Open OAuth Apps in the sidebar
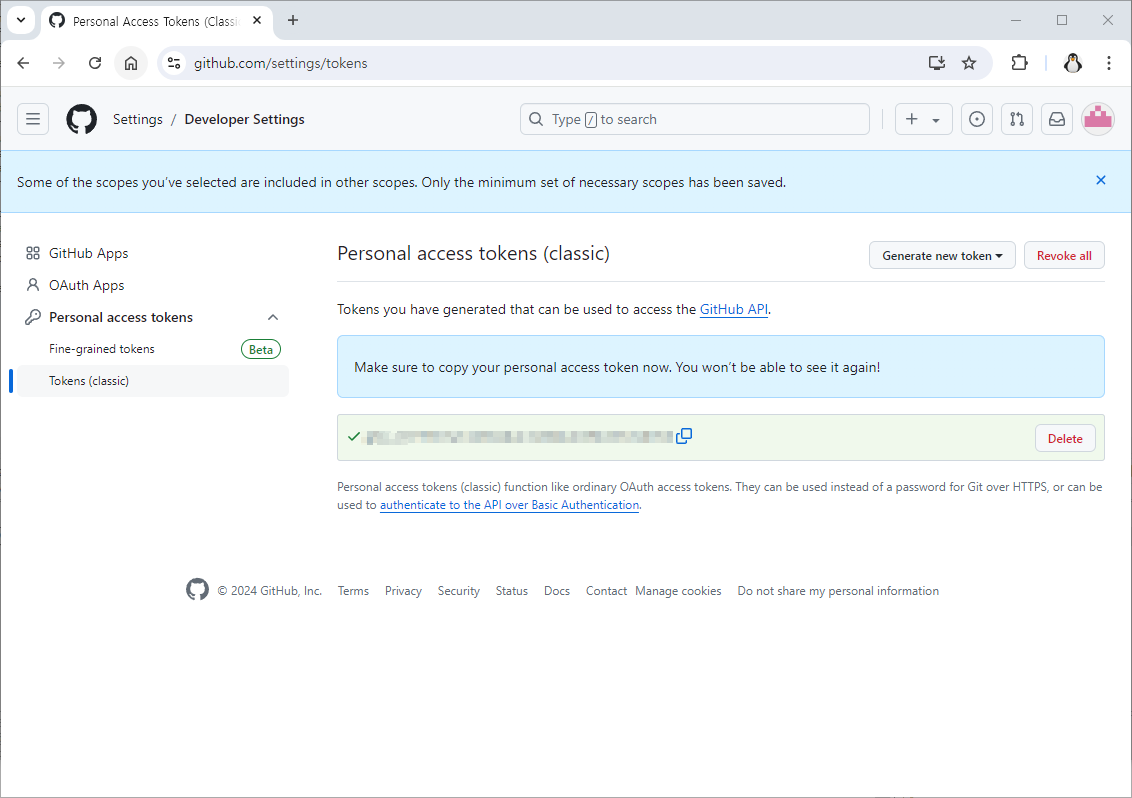This screenshot has height=798, width=1132. tap(87, 285)
